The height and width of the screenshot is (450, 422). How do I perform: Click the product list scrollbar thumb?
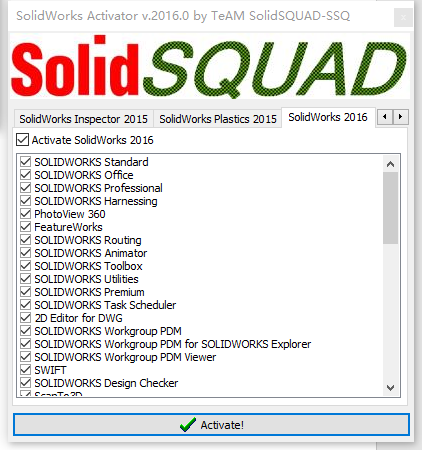tap(391, 208)
